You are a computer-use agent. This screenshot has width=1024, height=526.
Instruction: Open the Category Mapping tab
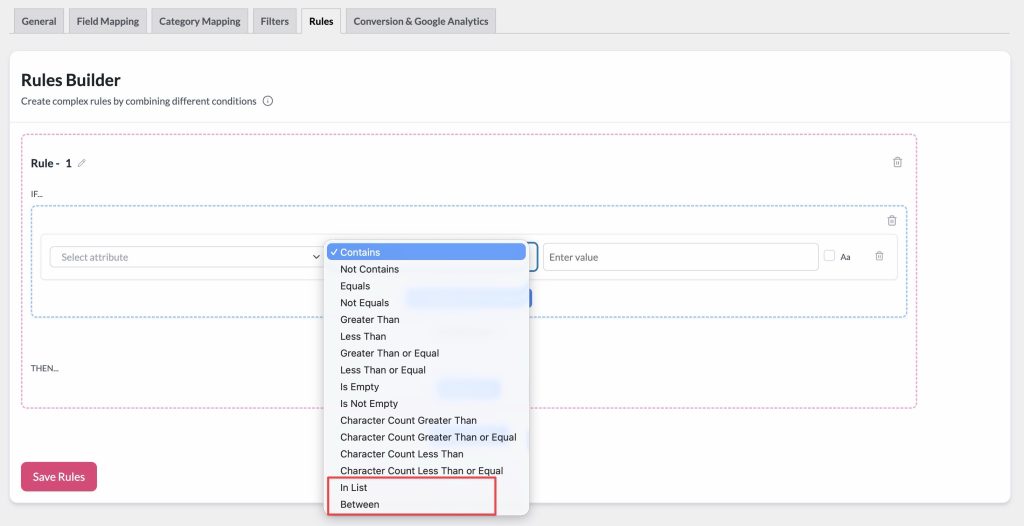(200, 21)
